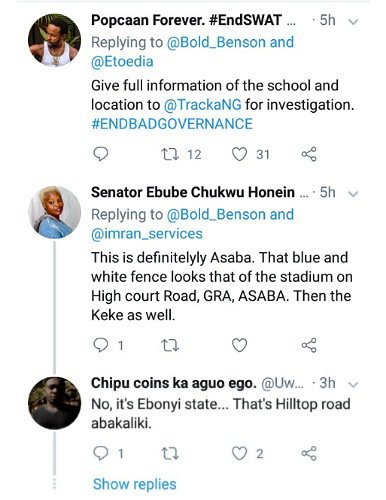Like Senator Ebube's Asaba tweet
Image resolution: width=386 pixels, height=500 pixels.
(239, 345)
